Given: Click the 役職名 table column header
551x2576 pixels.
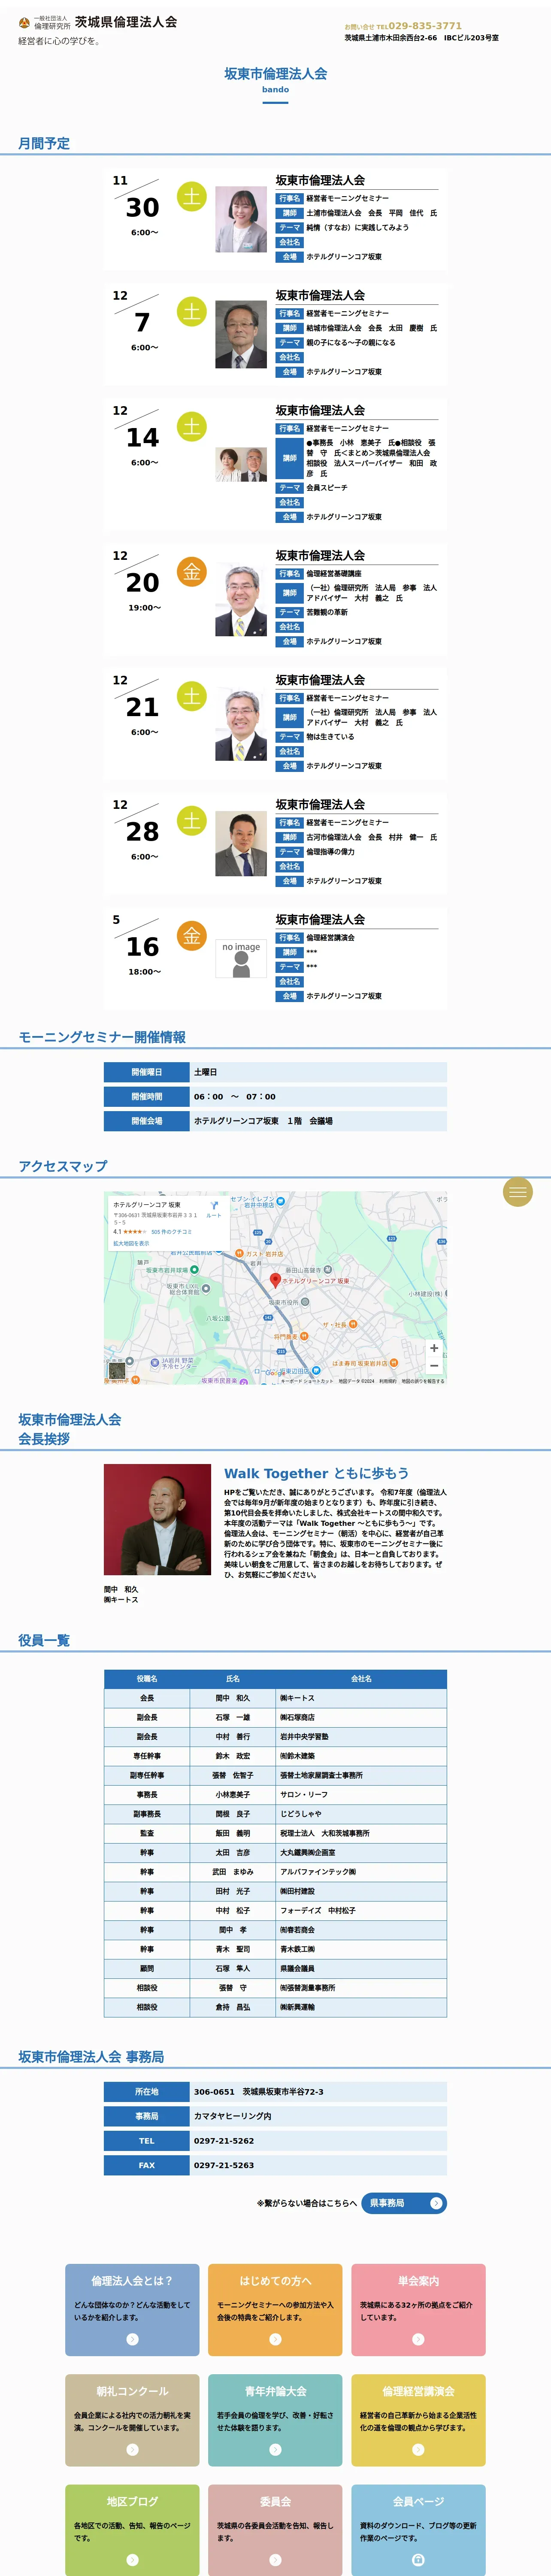Looking at the screenshot, I should pos(147,1679).
